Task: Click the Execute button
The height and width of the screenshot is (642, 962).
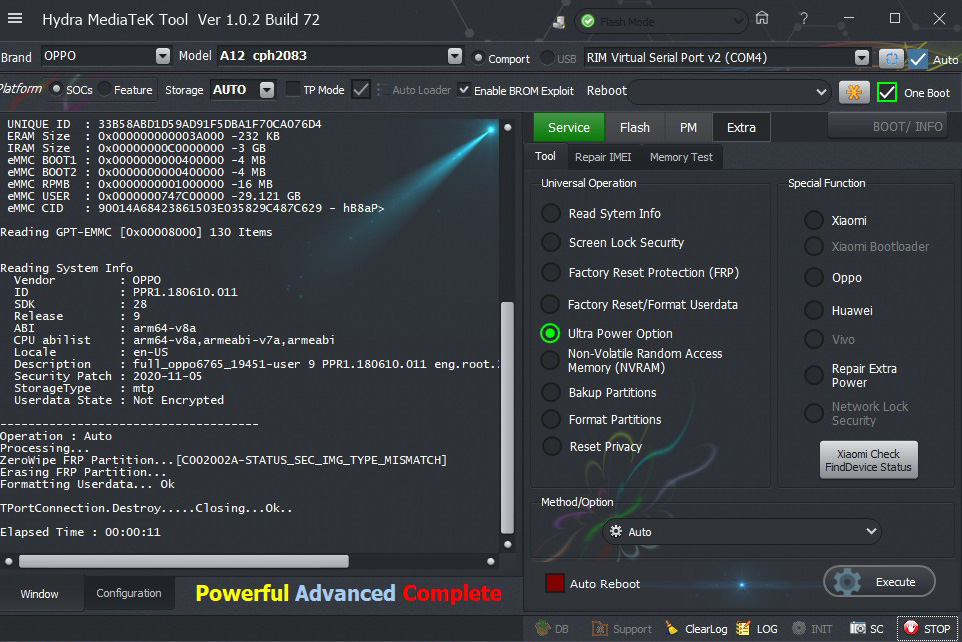Action: [879, 582]
